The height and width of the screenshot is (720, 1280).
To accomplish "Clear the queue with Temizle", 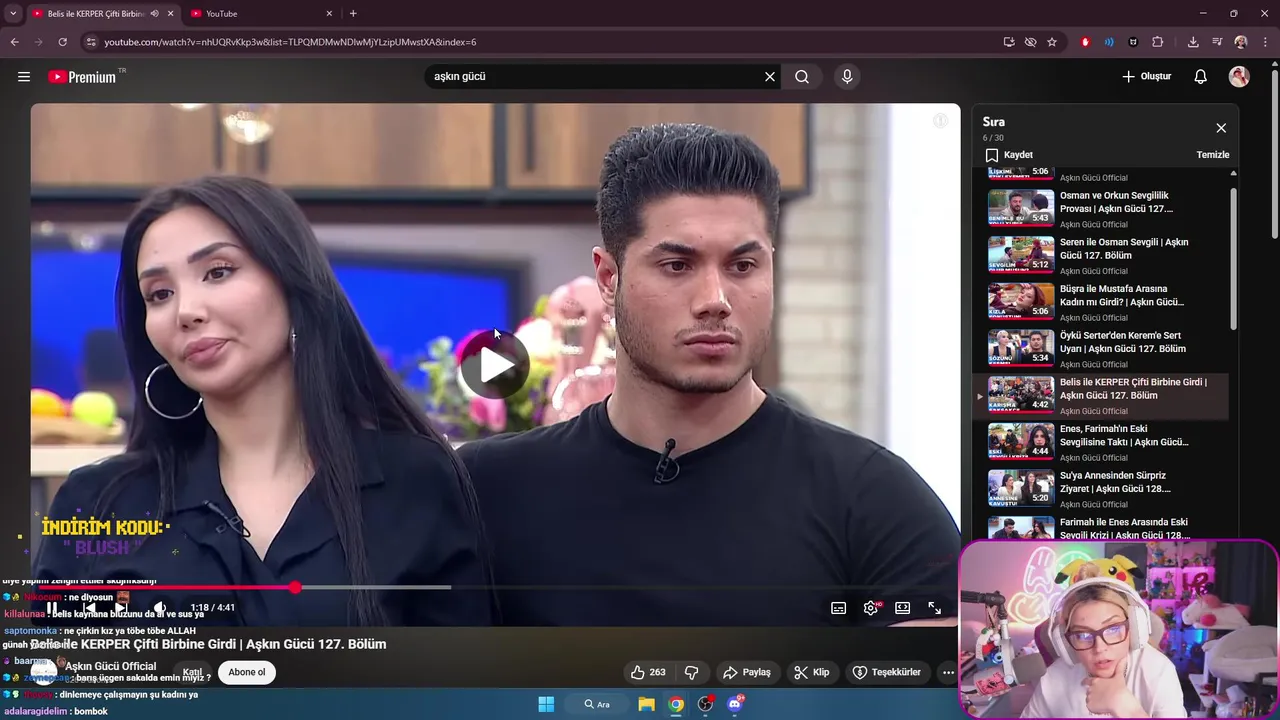I will point(1213,155).
